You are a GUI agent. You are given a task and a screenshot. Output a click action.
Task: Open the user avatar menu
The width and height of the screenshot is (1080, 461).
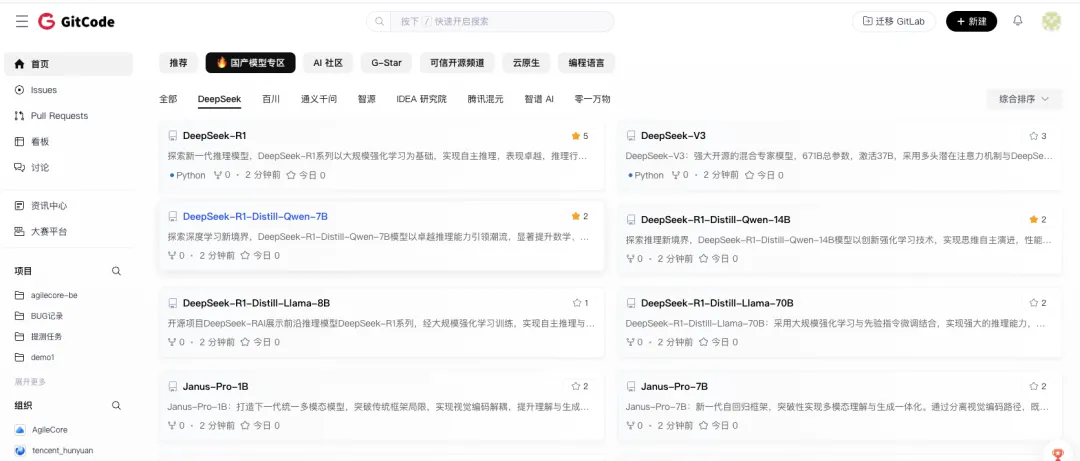pyautogui.click(x=1051, y=21)
